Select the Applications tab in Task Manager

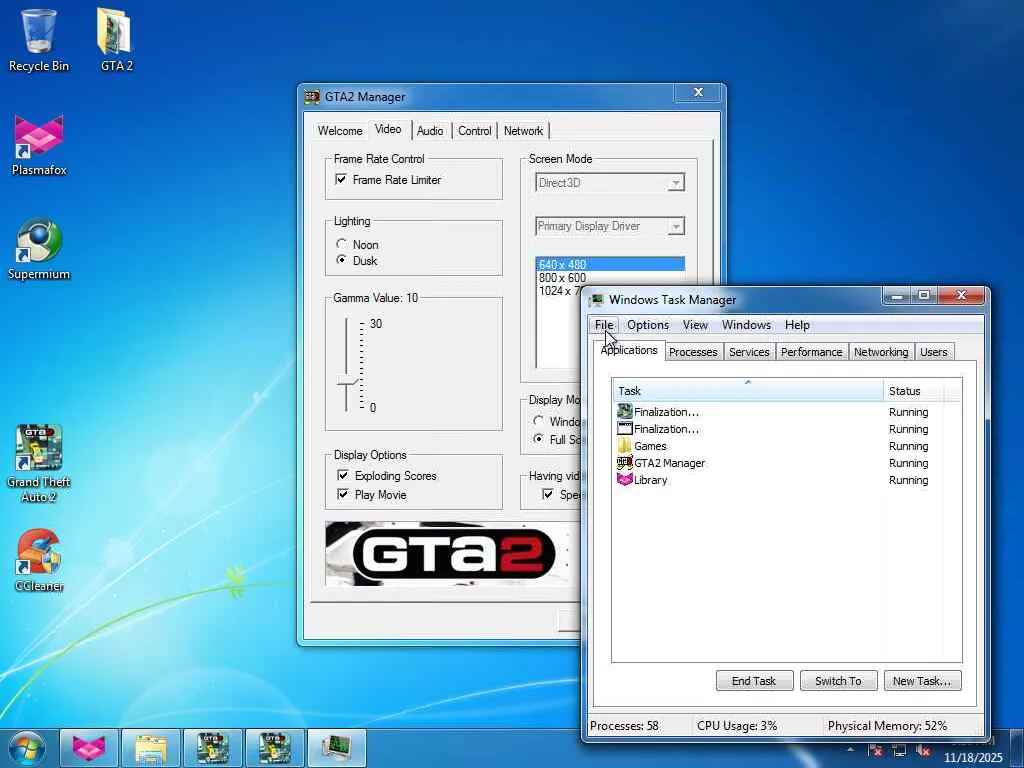pyautogui.click(x=629, y=351)
